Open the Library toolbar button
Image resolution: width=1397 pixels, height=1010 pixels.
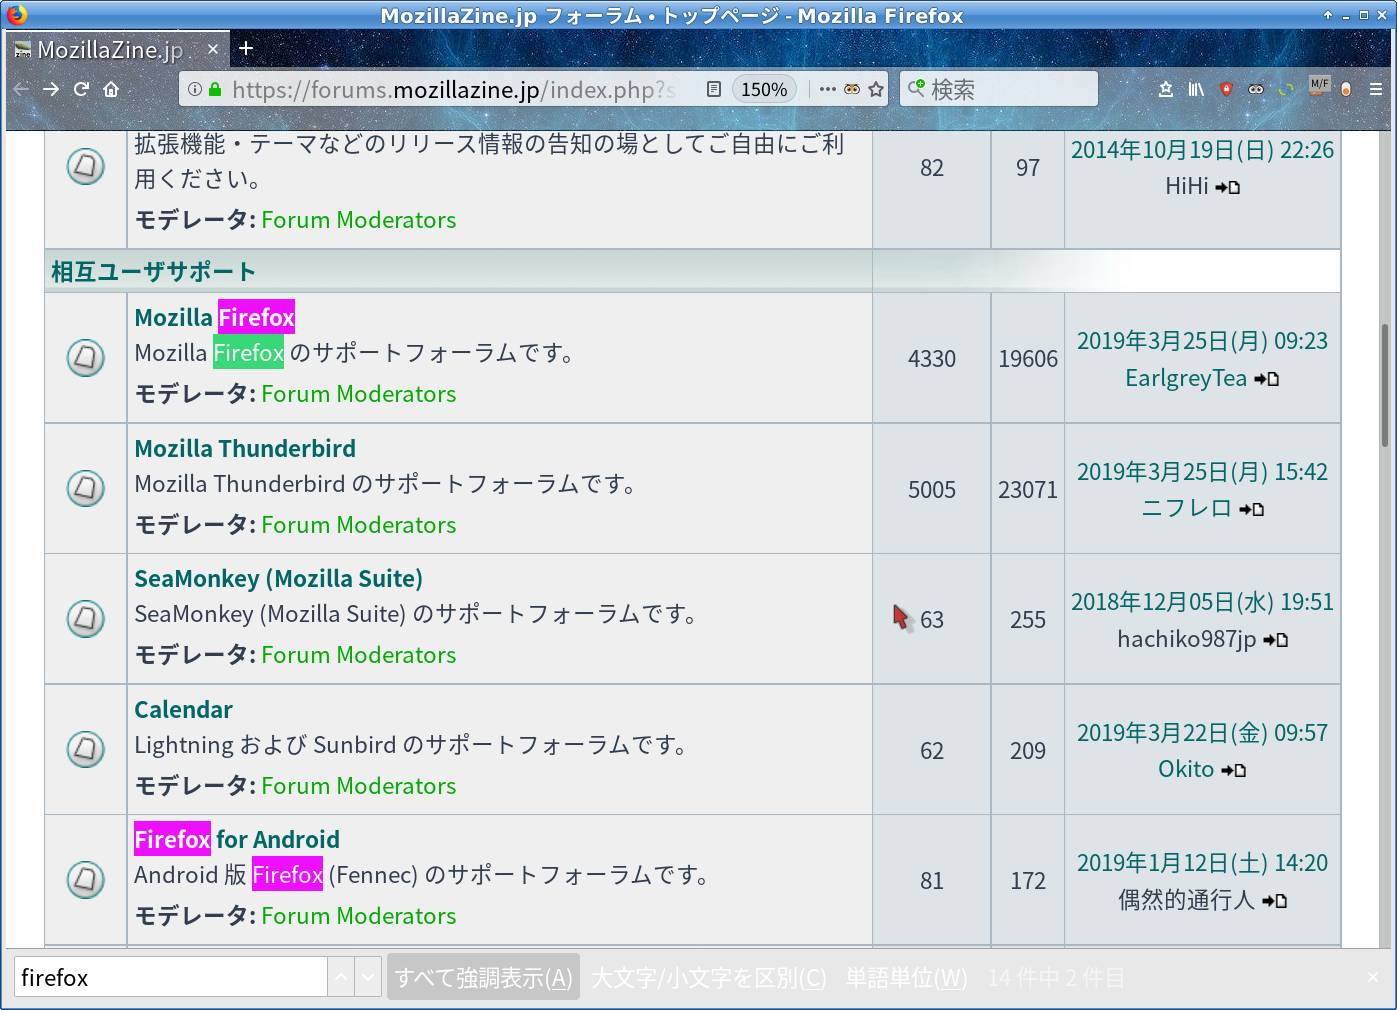(1196, 89)
